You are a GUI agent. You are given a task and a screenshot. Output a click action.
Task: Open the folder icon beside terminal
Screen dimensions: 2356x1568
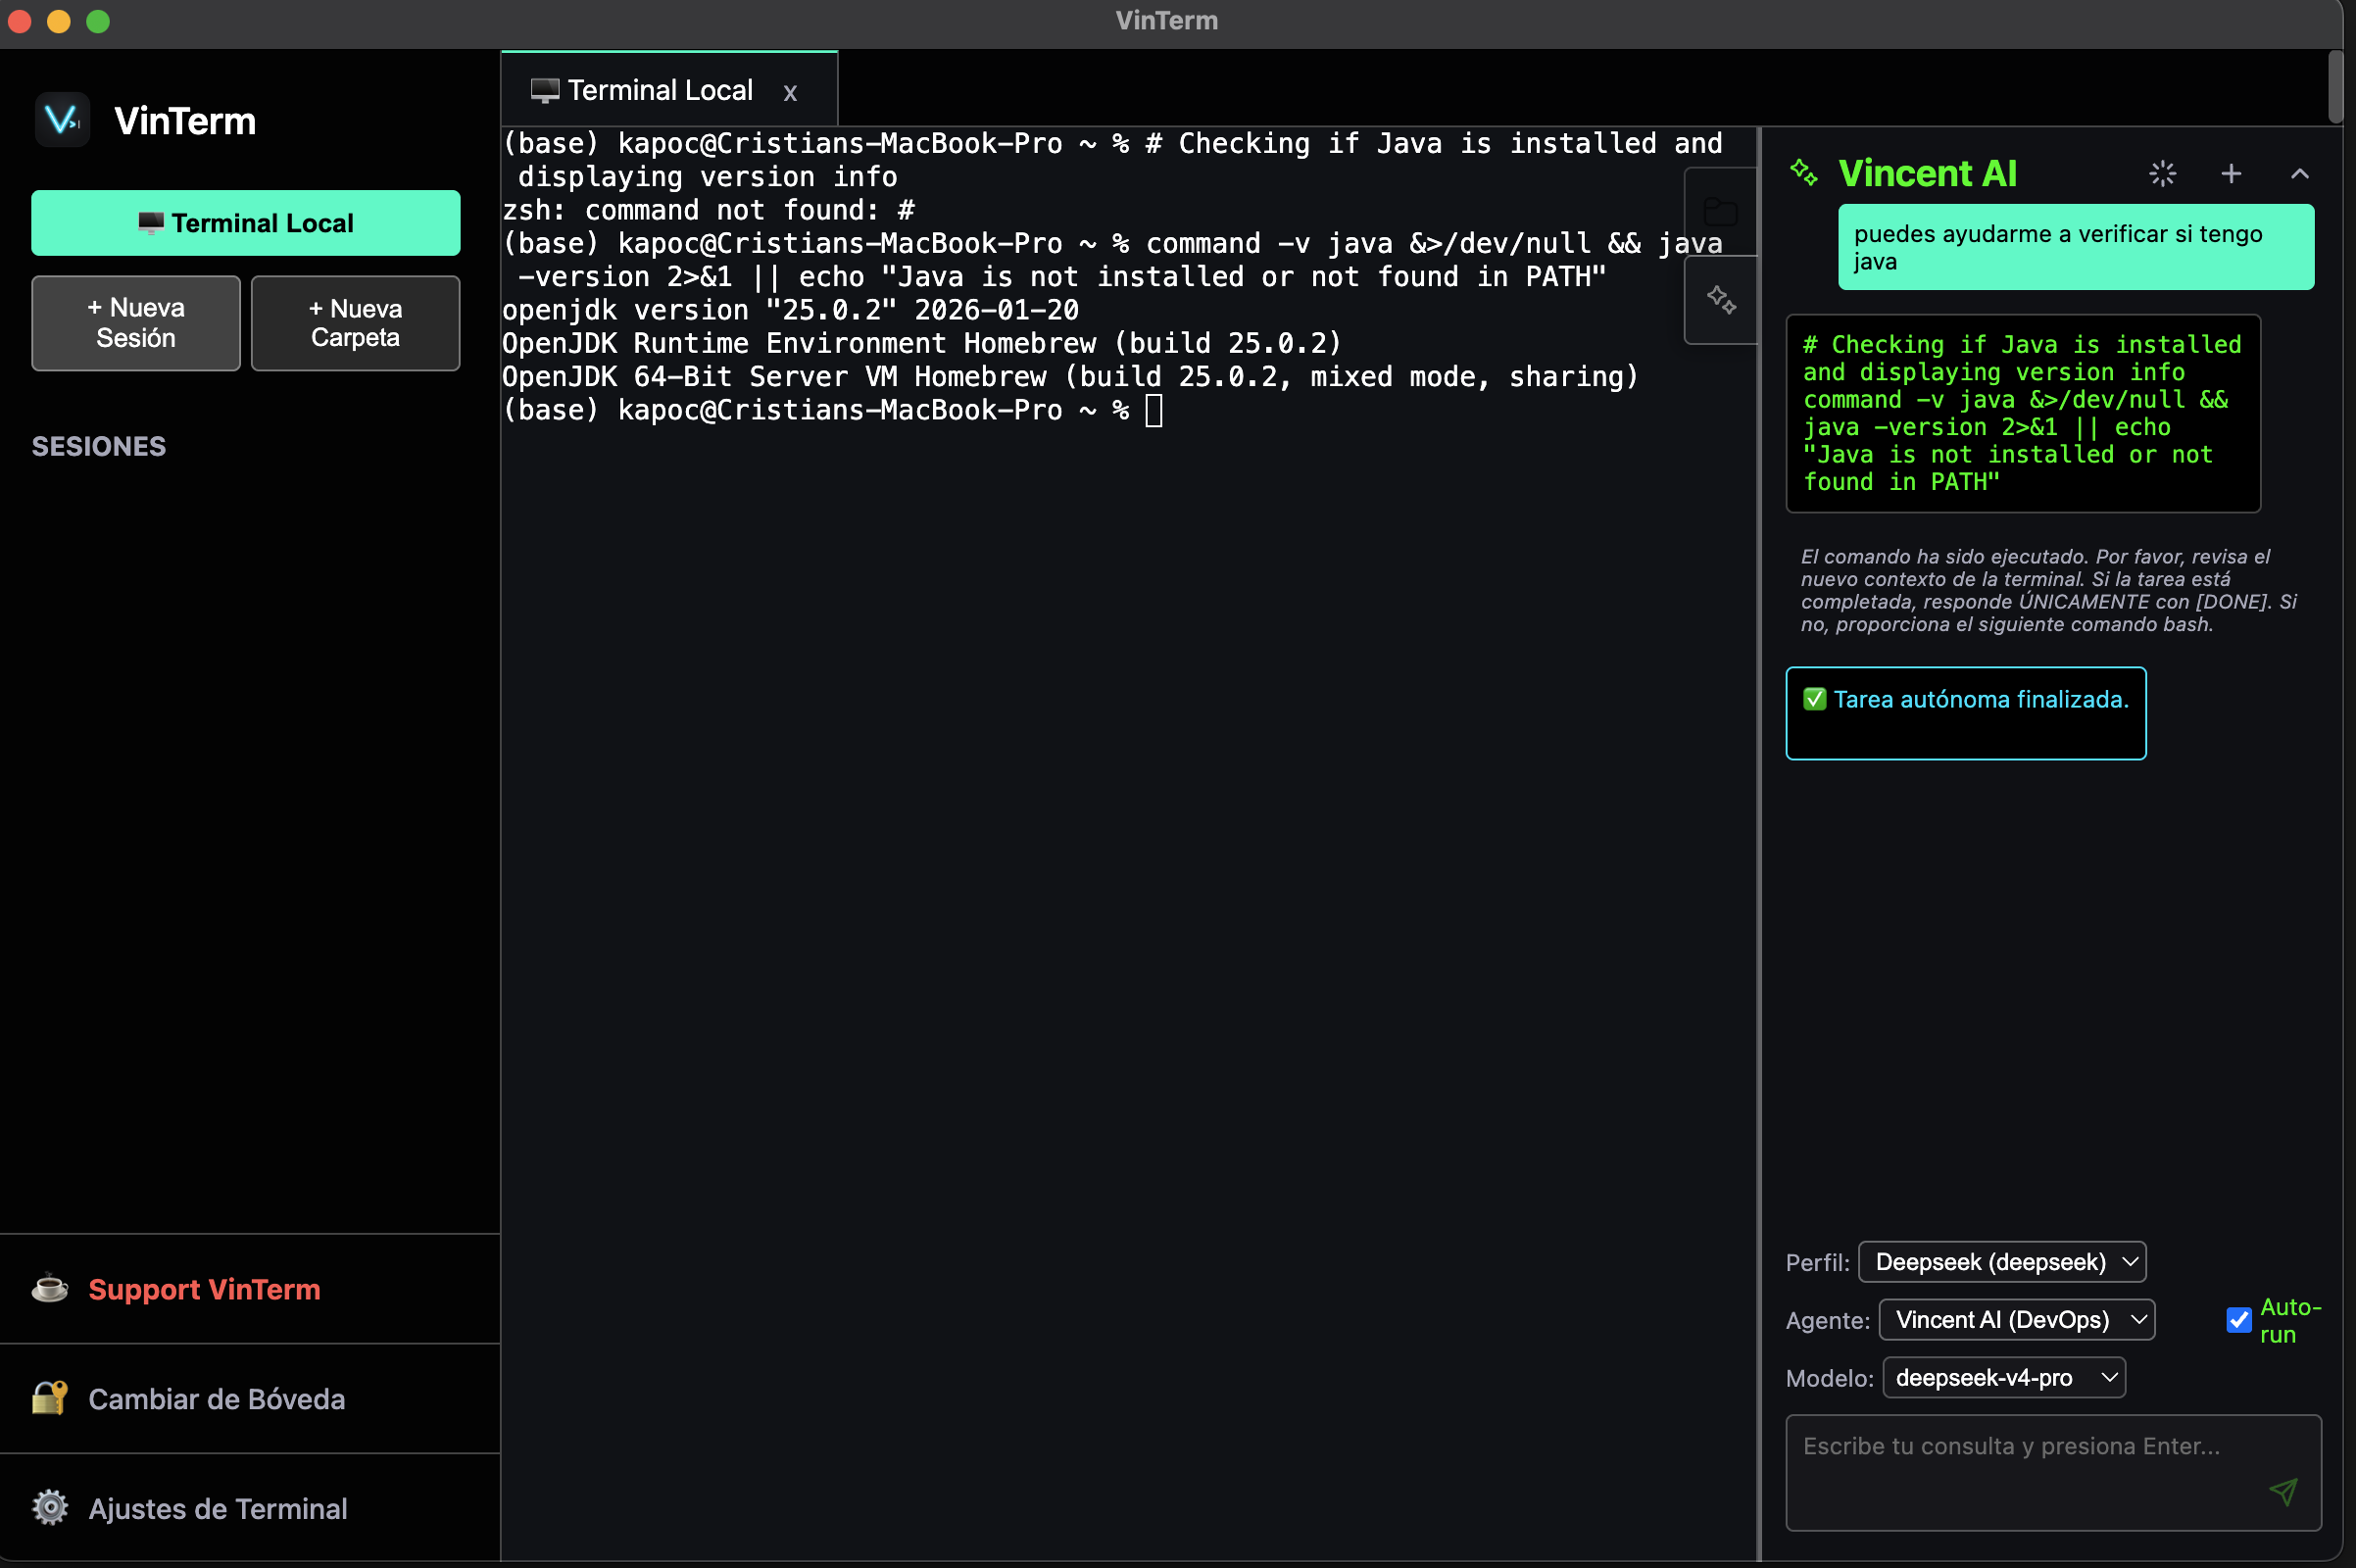[1720, 211]
